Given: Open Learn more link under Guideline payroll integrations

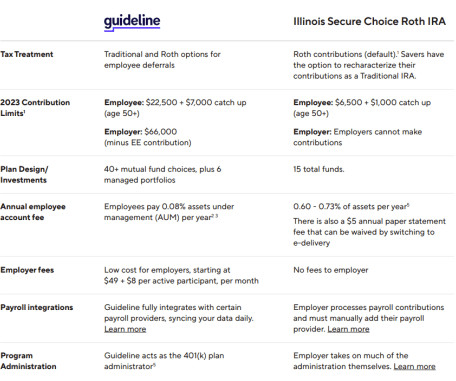Looking at the screenshot, I should [125, 329].
